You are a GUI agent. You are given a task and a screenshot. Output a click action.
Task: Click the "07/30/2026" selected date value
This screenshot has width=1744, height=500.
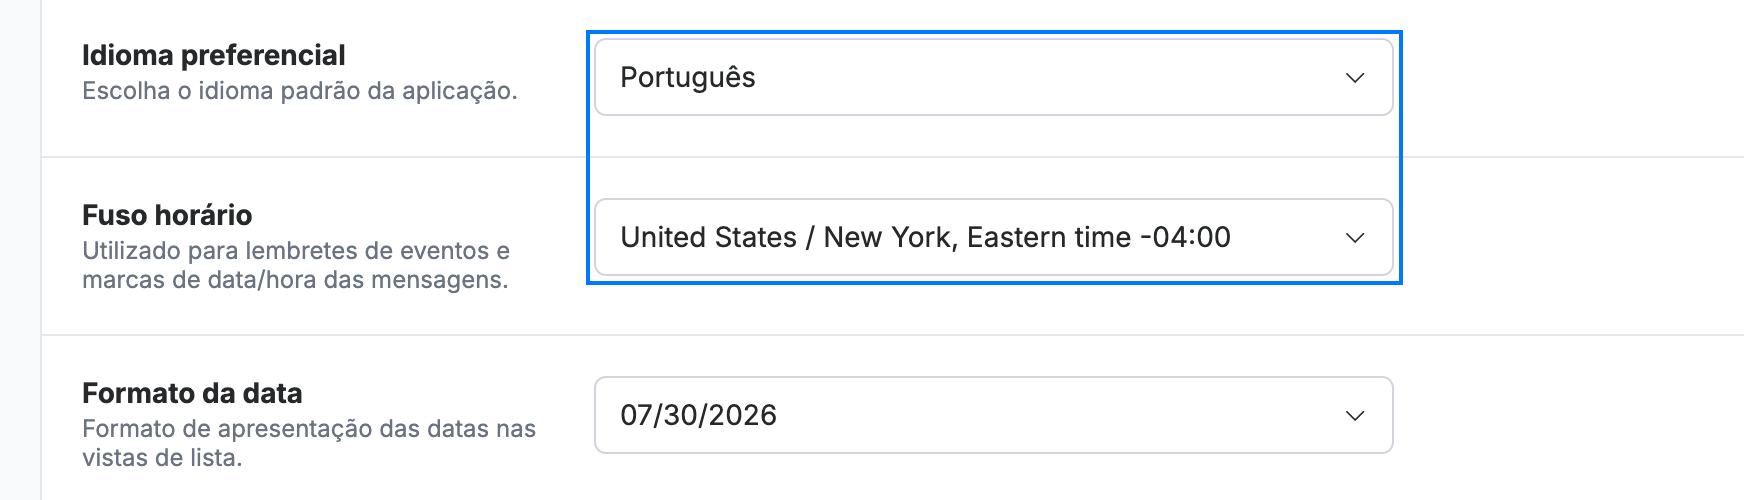tap(698, 415)
